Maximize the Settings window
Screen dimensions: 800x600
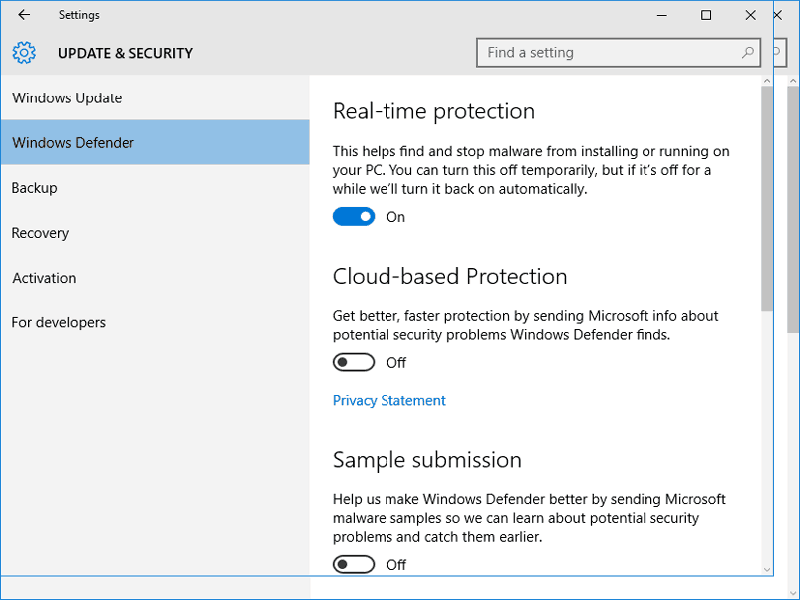tap(705, 15)
